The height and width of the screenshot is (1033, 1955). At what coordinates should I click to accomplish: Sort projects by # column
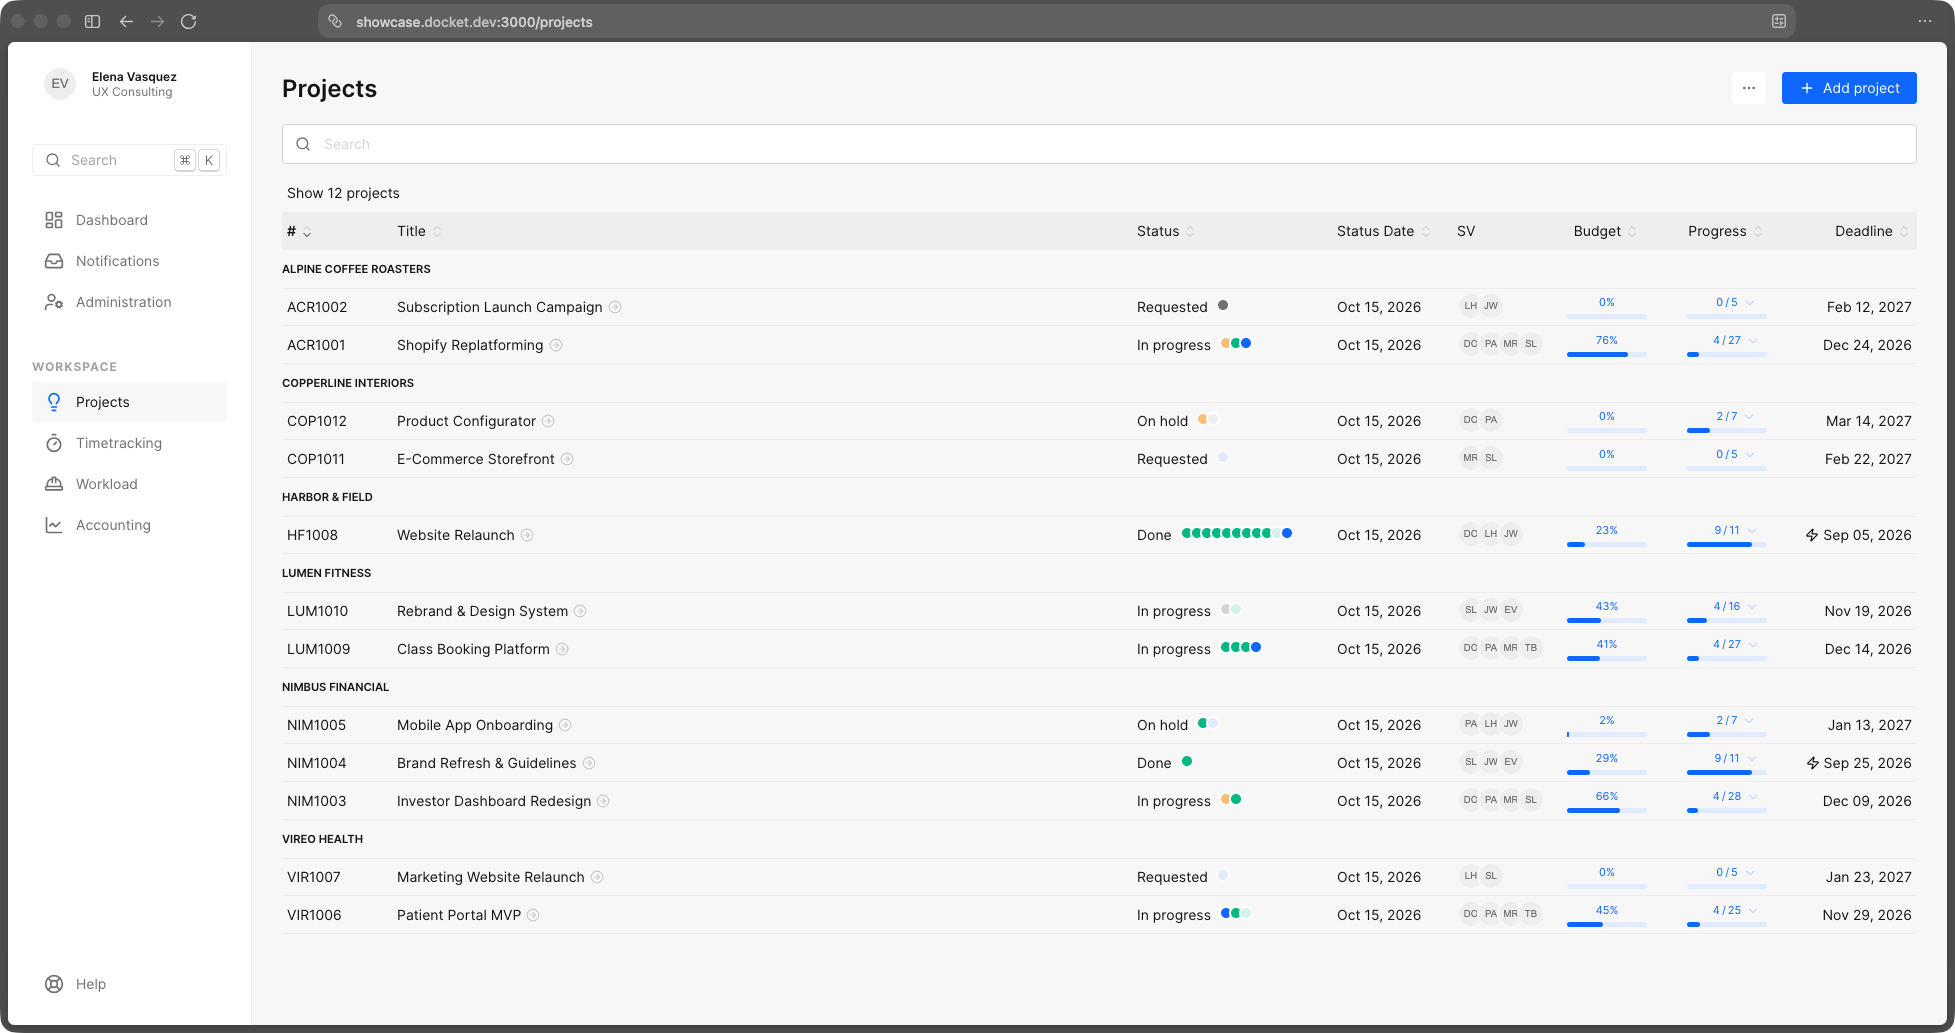pos(299,231)
